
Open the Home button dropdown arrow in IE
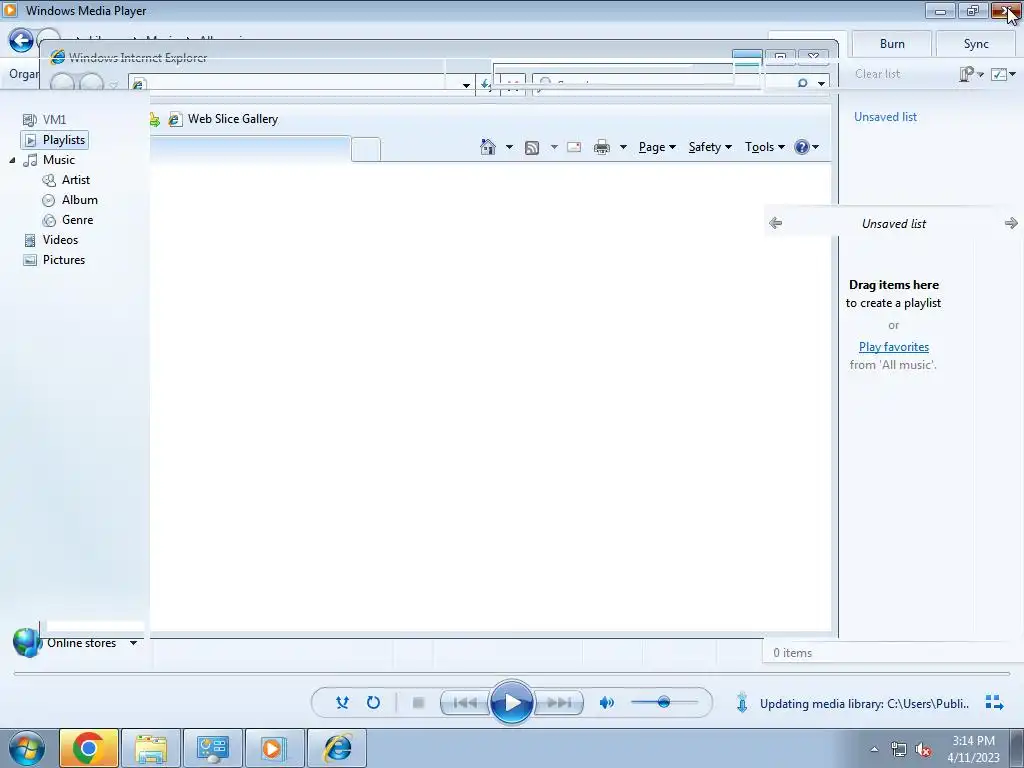click(x=509, y=147)
